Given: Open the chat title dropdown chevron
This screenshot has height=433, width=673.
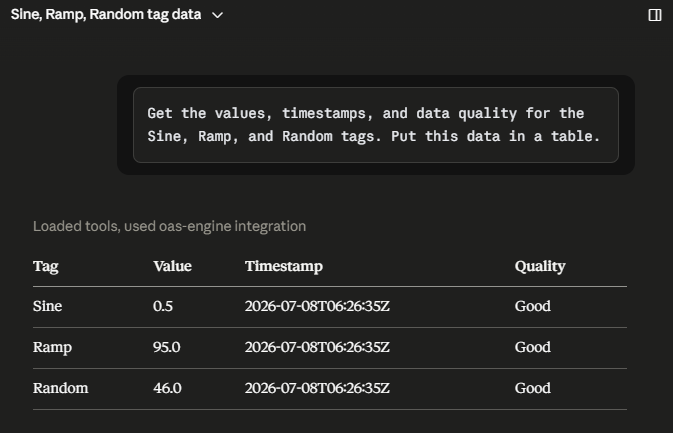Looking at the screenshot, I should (x=218, y=15).
